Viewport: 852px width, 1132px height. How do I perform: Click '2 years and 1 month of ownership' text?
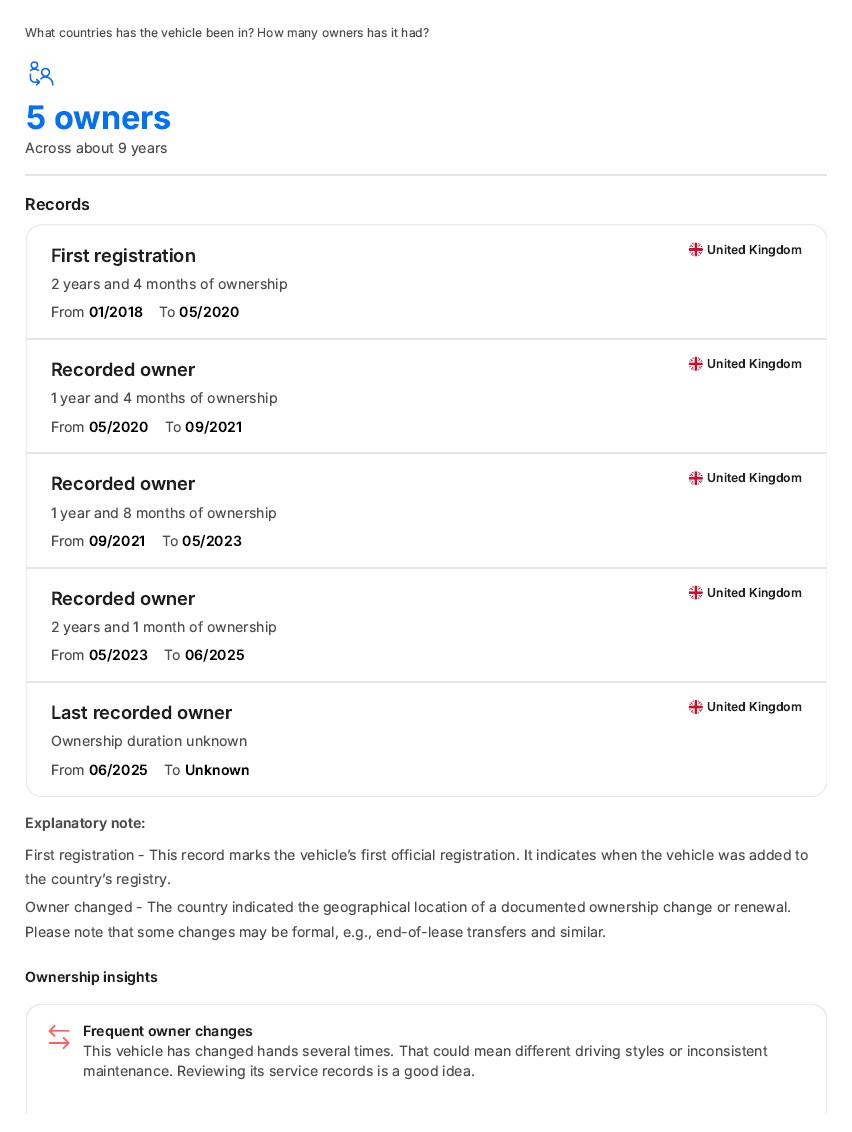(164, 627)
